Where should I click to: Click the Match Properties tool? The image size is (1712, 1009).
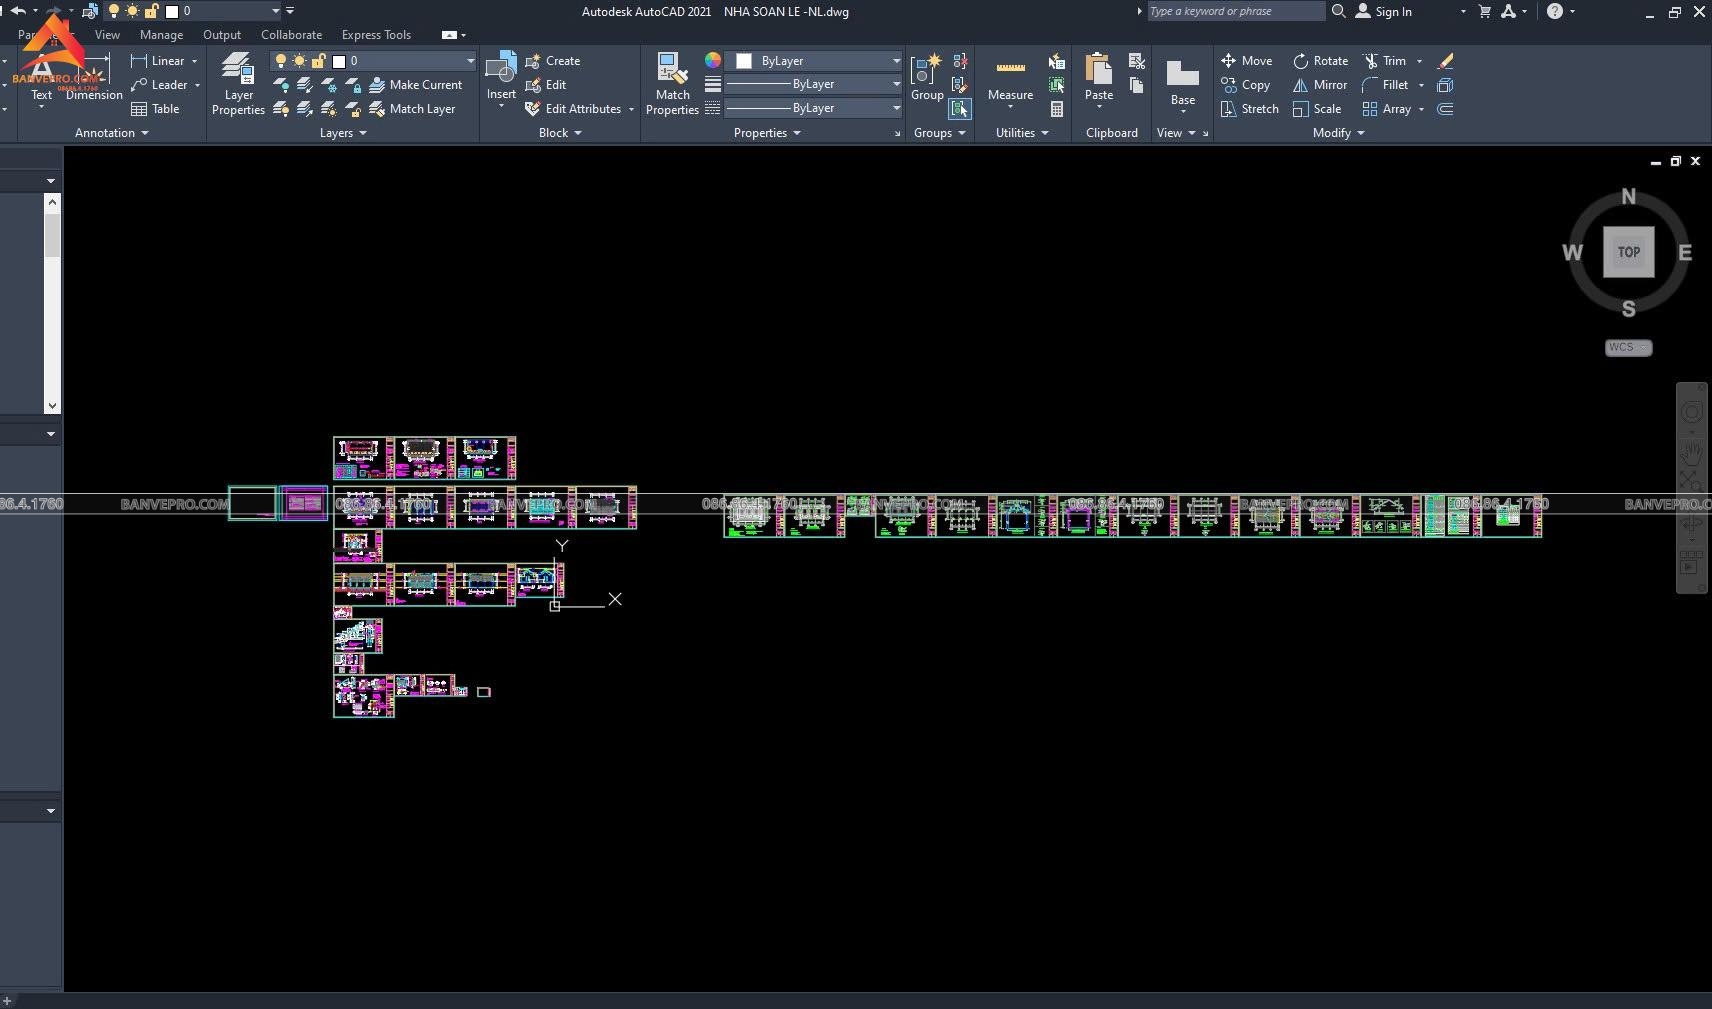tap(672, 84)
